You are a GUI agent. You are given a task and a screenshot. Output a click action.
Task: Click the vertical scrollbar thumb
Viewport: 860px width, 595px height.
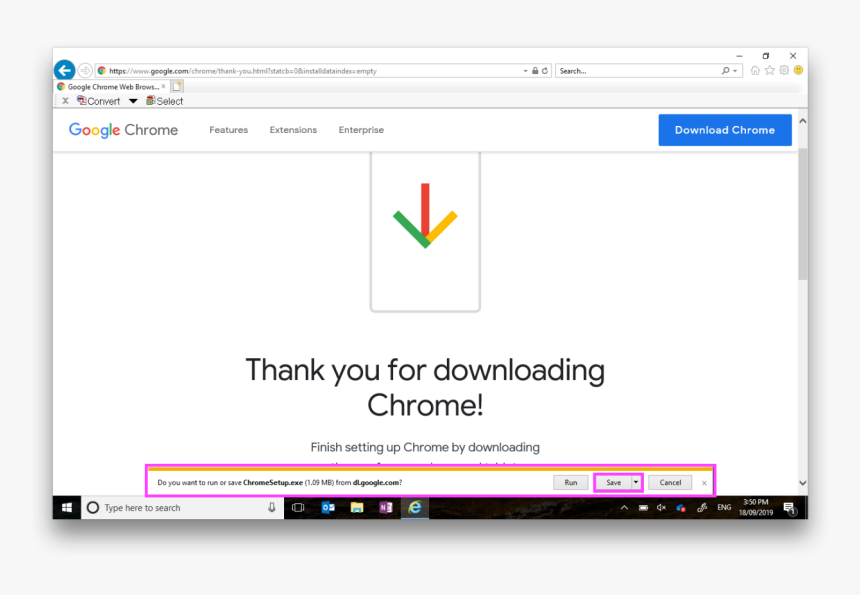(803, 214)
